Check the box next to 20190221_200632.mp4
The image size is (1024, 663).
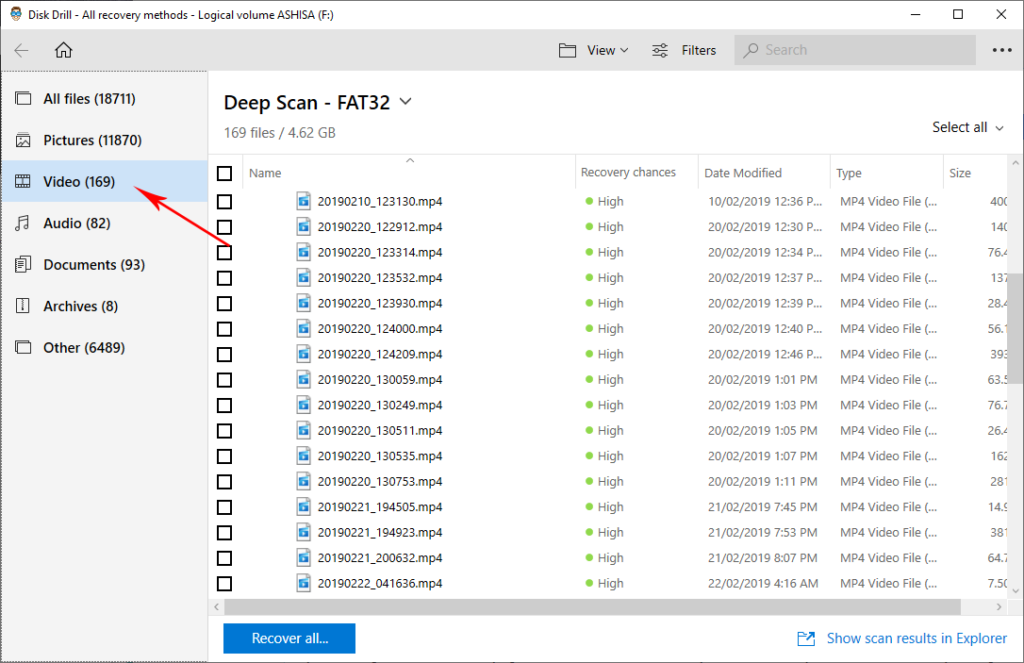(x=224, y=557)
